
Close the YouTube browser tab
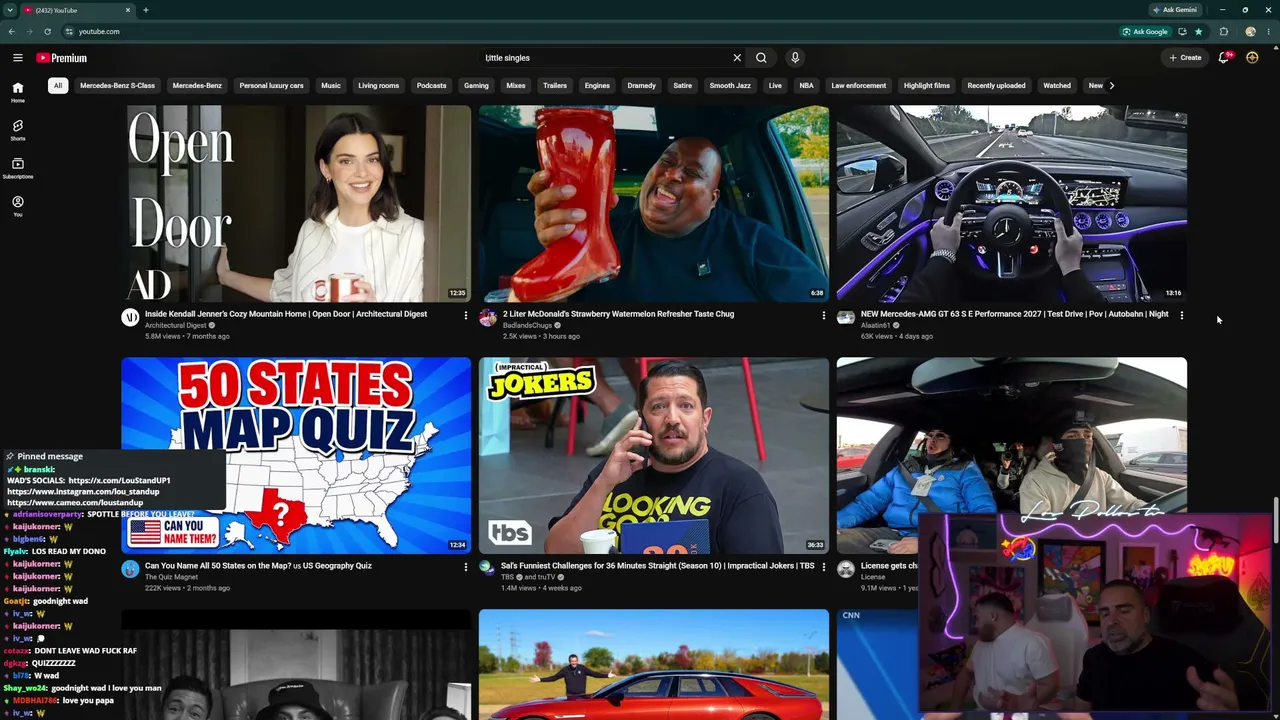128,10
